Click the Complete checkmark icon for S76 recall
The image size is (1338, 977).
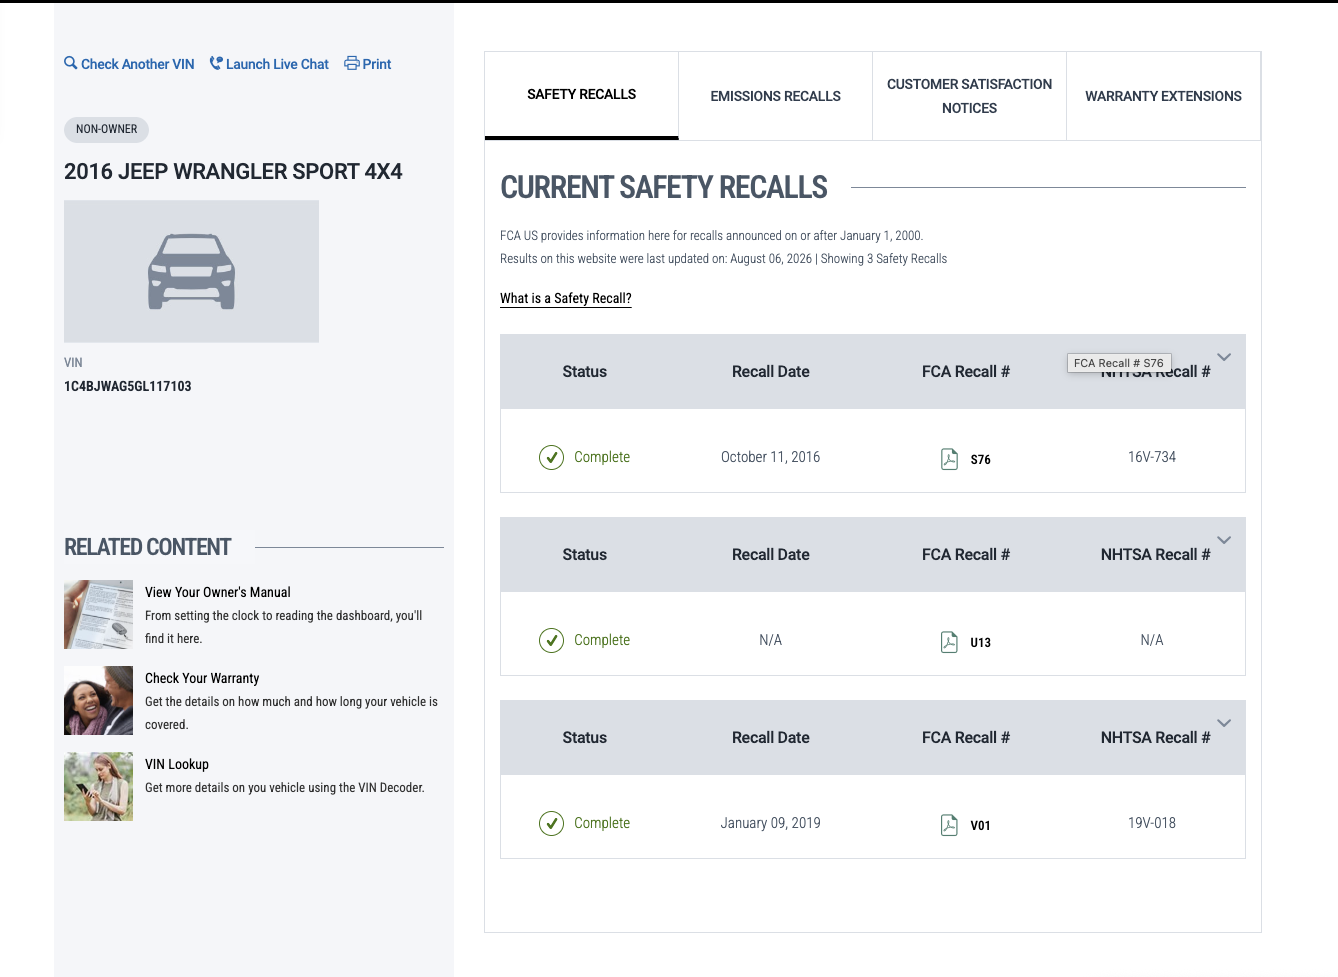click(551, 457)
